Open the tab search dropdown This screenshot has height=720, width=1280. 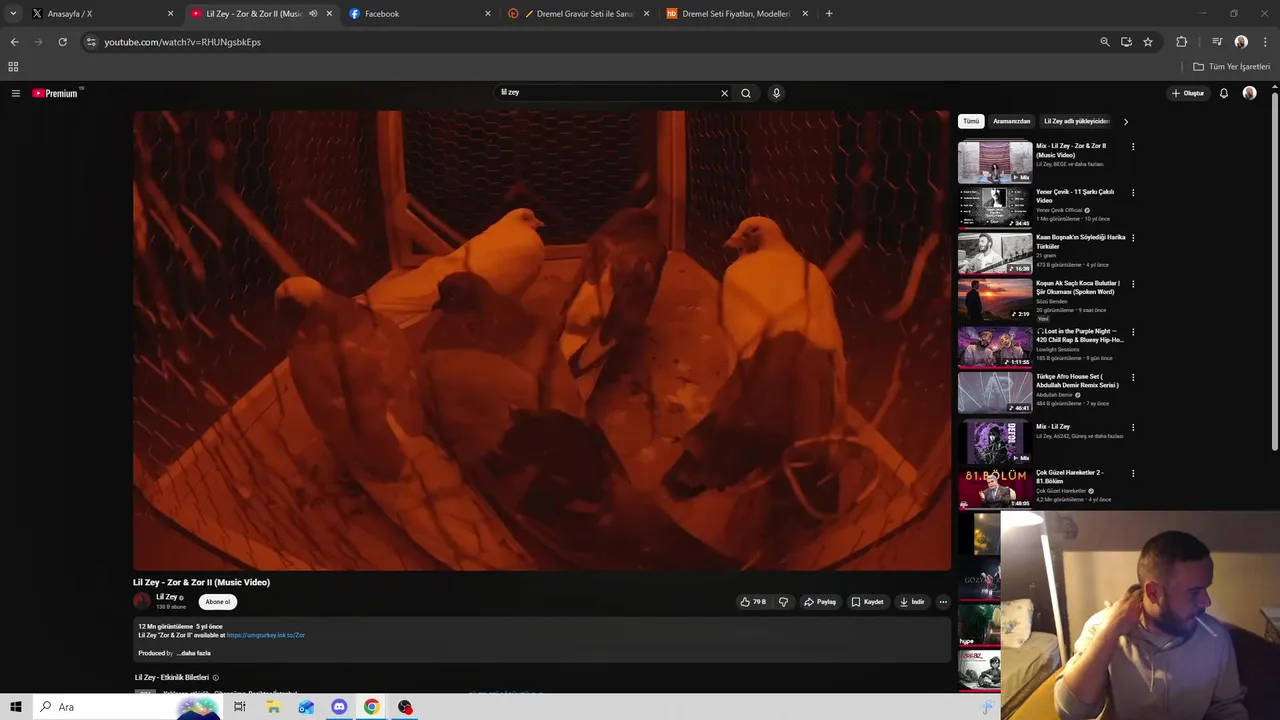[12, 14]
